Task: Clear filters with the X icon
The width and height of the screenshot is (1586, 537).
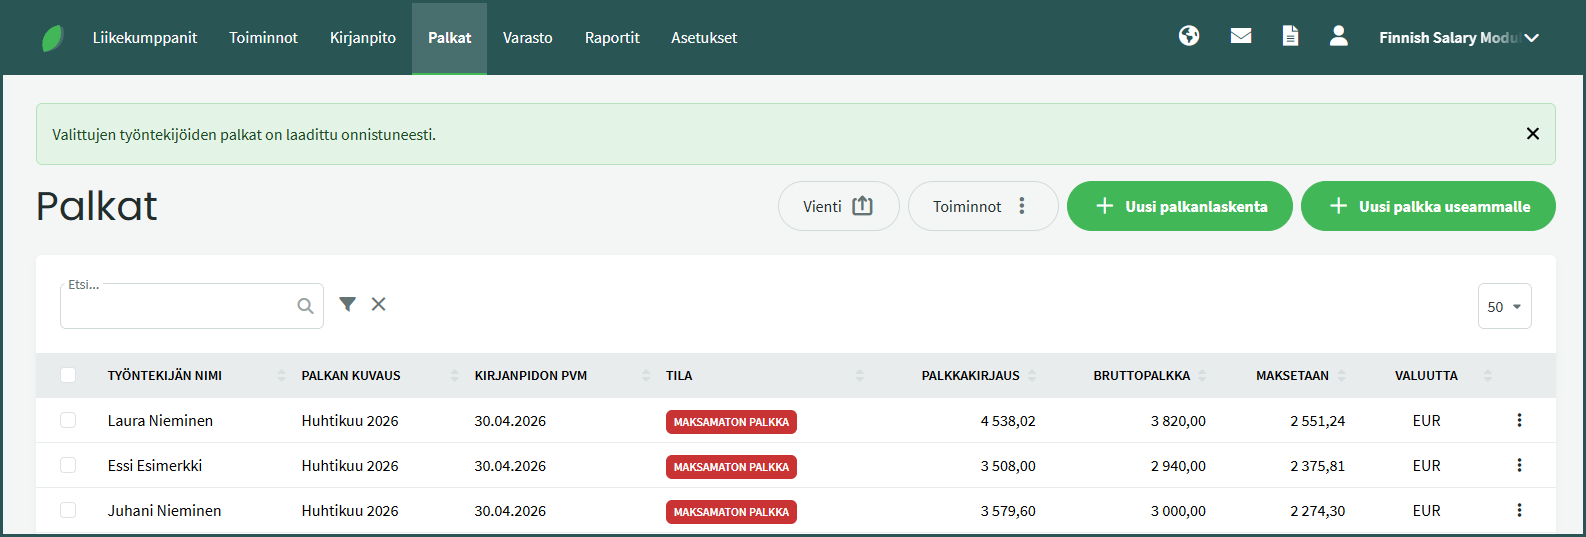Action: pos(379,305)
